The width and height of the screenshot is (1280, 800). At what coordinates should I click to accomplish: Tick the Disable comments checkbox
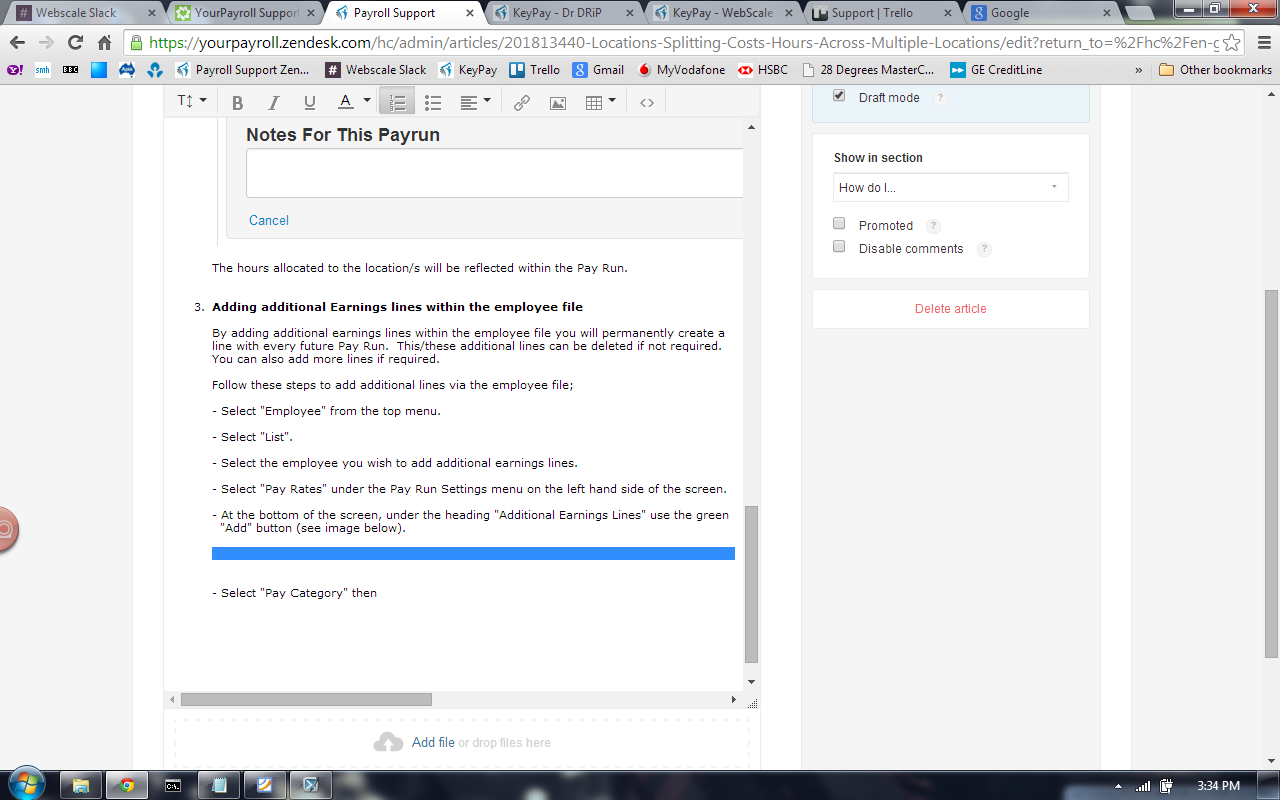pyautogui.click(x=839, y=247)
